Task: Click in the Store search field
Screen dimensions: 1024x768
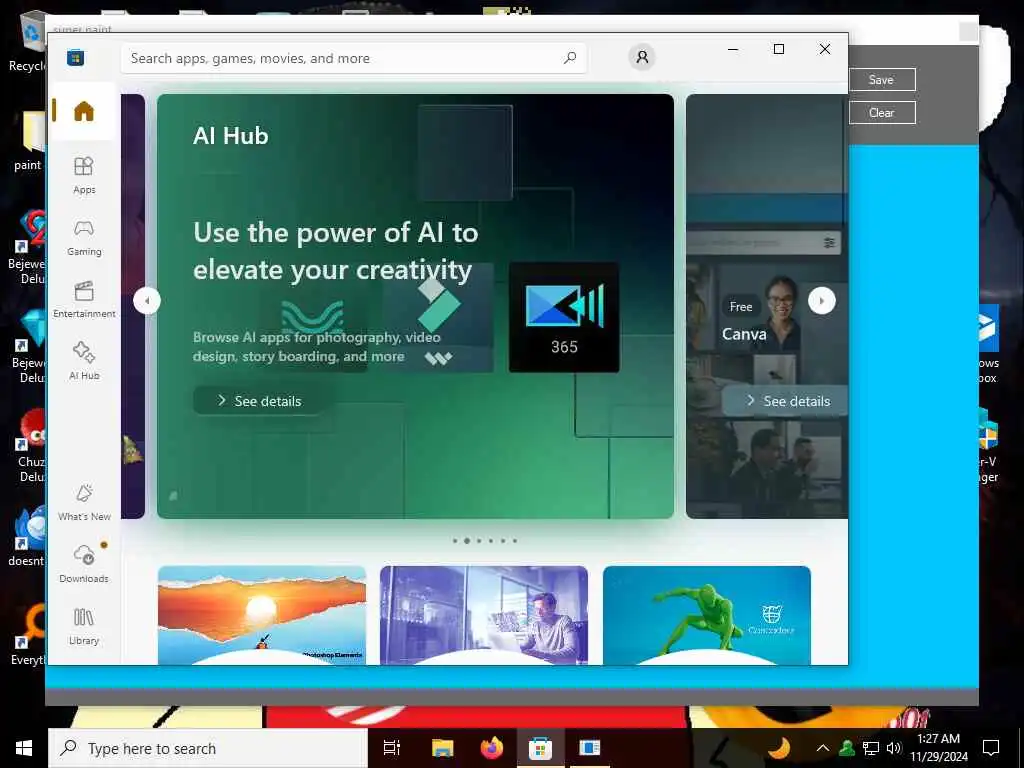Action: tap(353, 58)
